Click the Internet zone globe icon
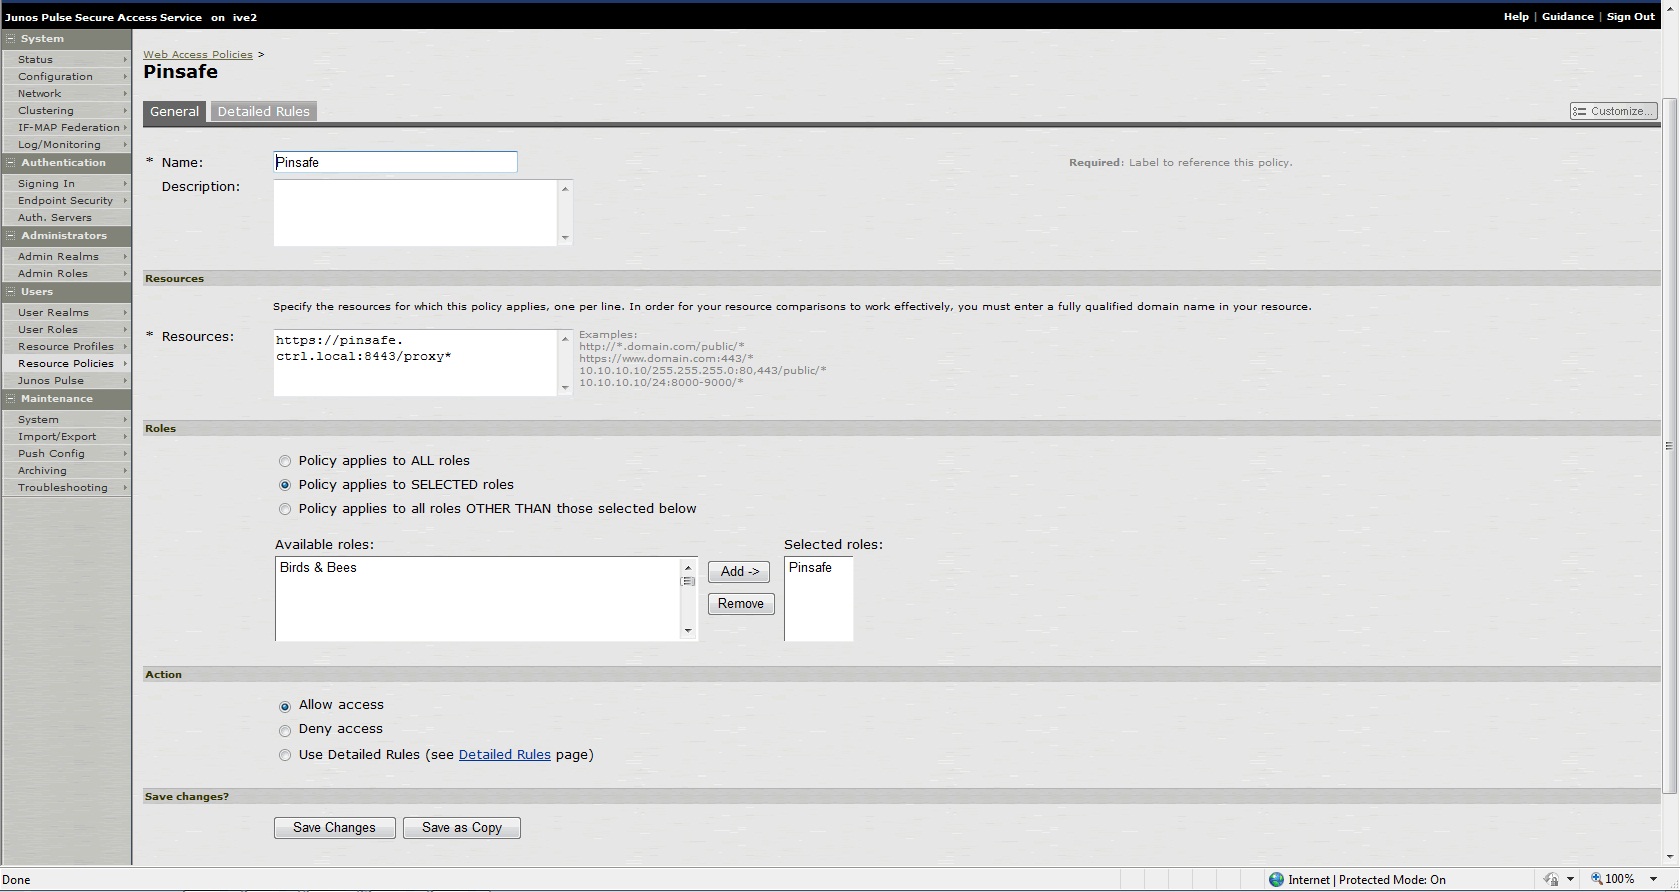This screenshot has height=892, width=1680. (1276, 880)
